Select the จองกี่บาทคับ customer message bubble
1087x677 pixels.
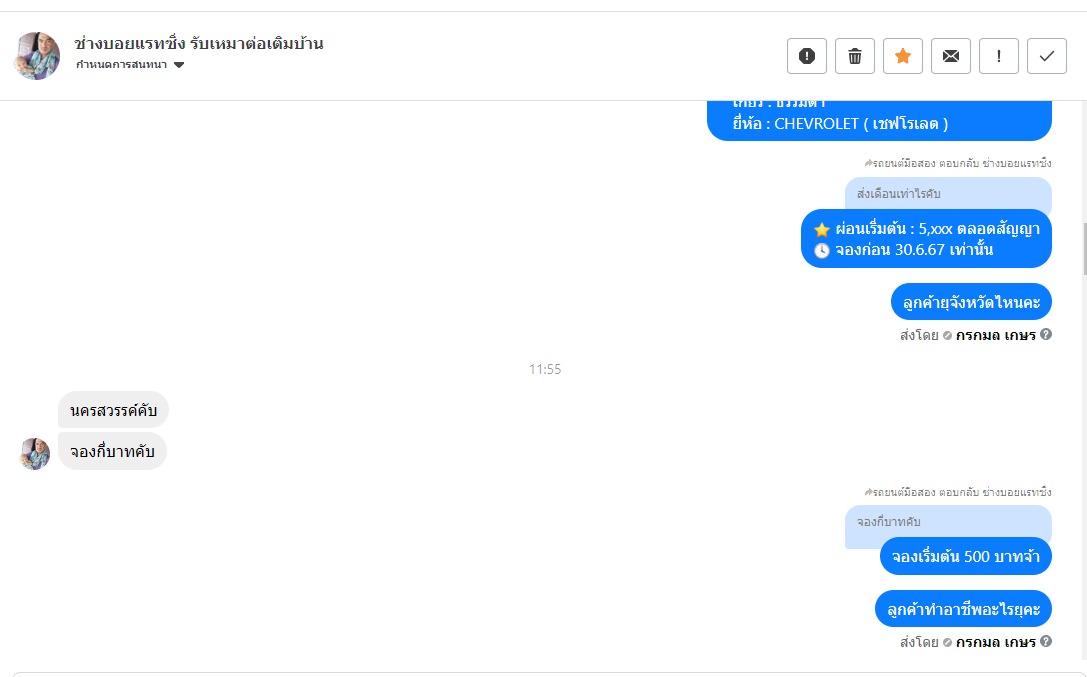(x=112, y=451)
